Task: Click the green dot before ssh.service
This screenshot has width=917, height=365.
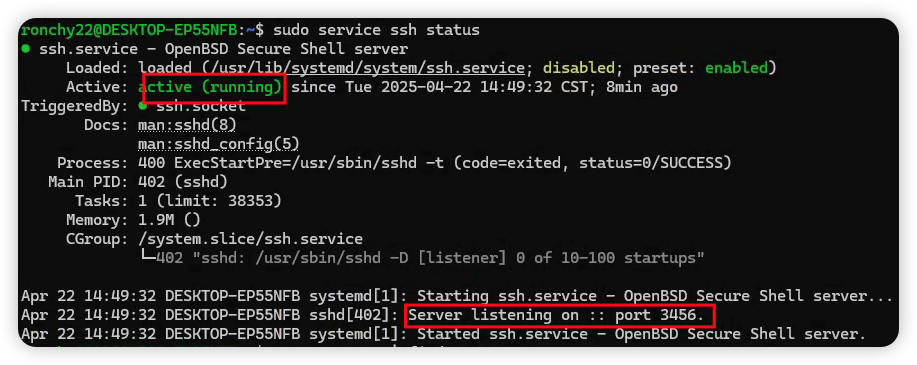Action: [25, 49]
